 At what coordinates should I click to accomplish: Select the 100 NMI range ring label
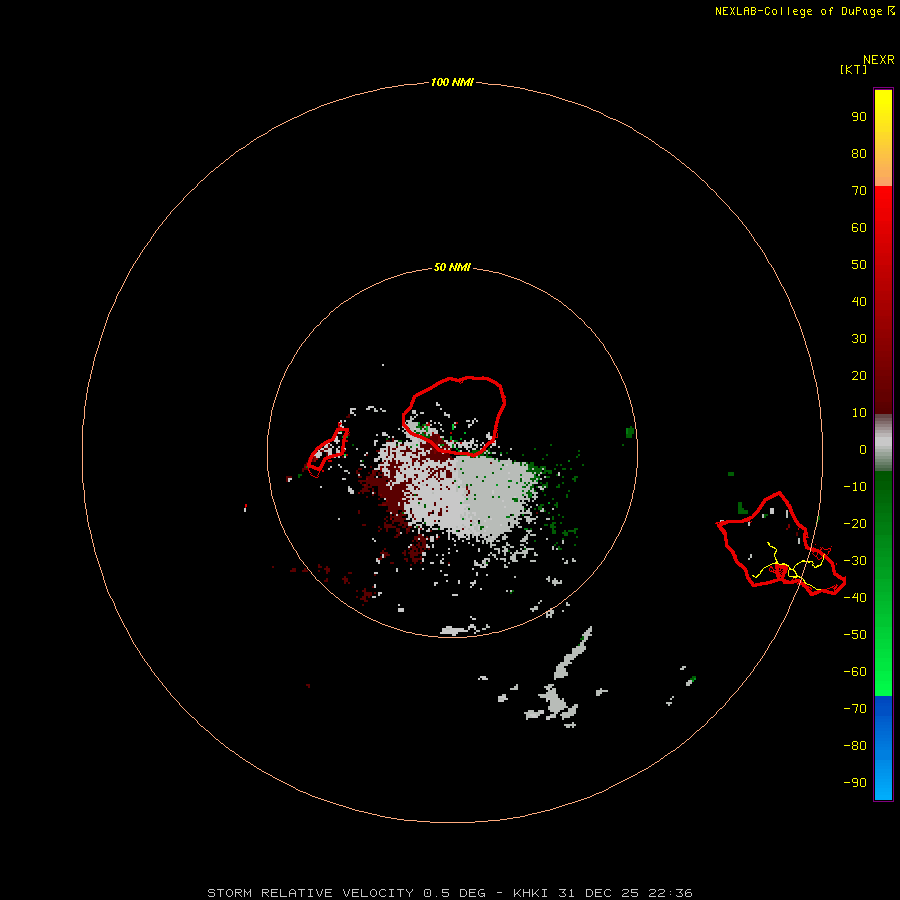(452, 82)
